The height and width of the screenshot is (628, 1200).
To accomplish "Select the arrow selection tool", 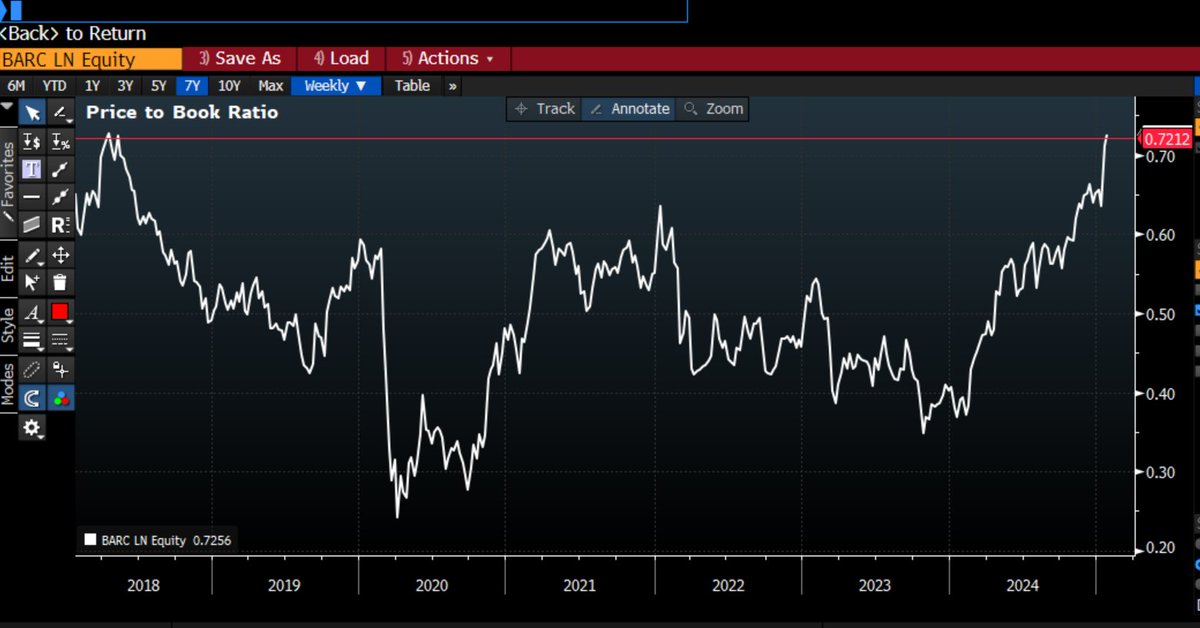I will [33, 113].
